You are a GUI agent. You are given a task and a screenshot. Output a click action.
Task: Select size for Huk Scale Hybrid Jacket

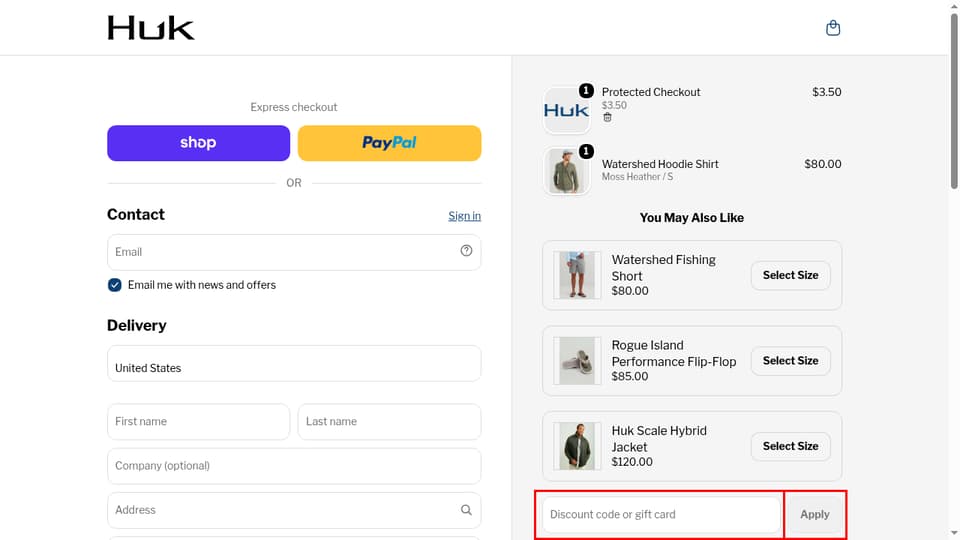click(790, 446)
